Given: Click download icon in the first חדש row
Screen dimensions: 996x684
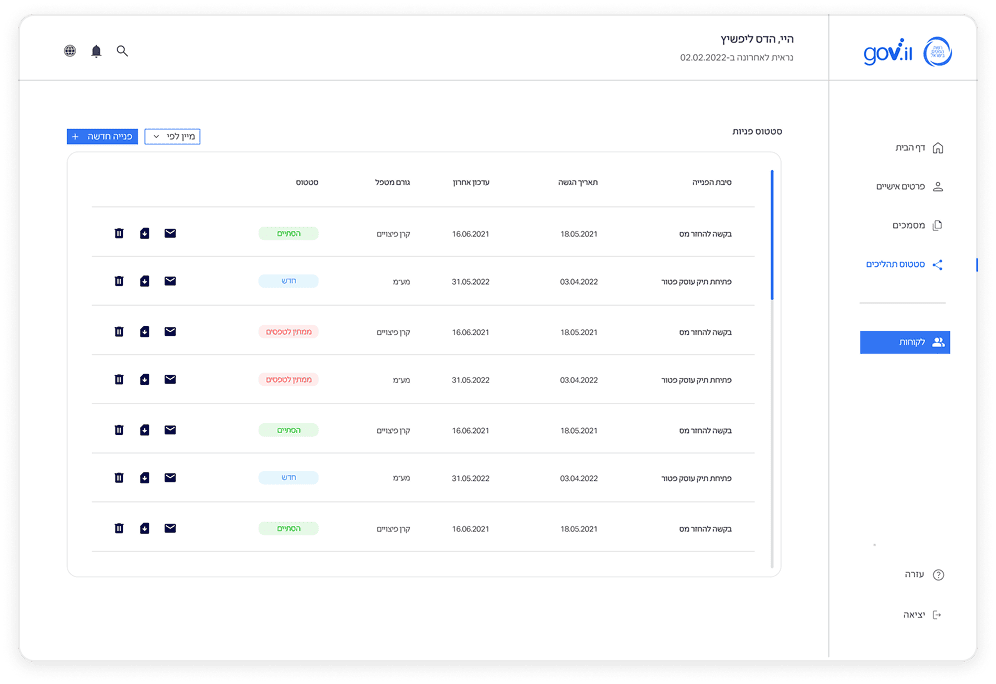Looking at the screenshot, I should click(x=145, y=281).
